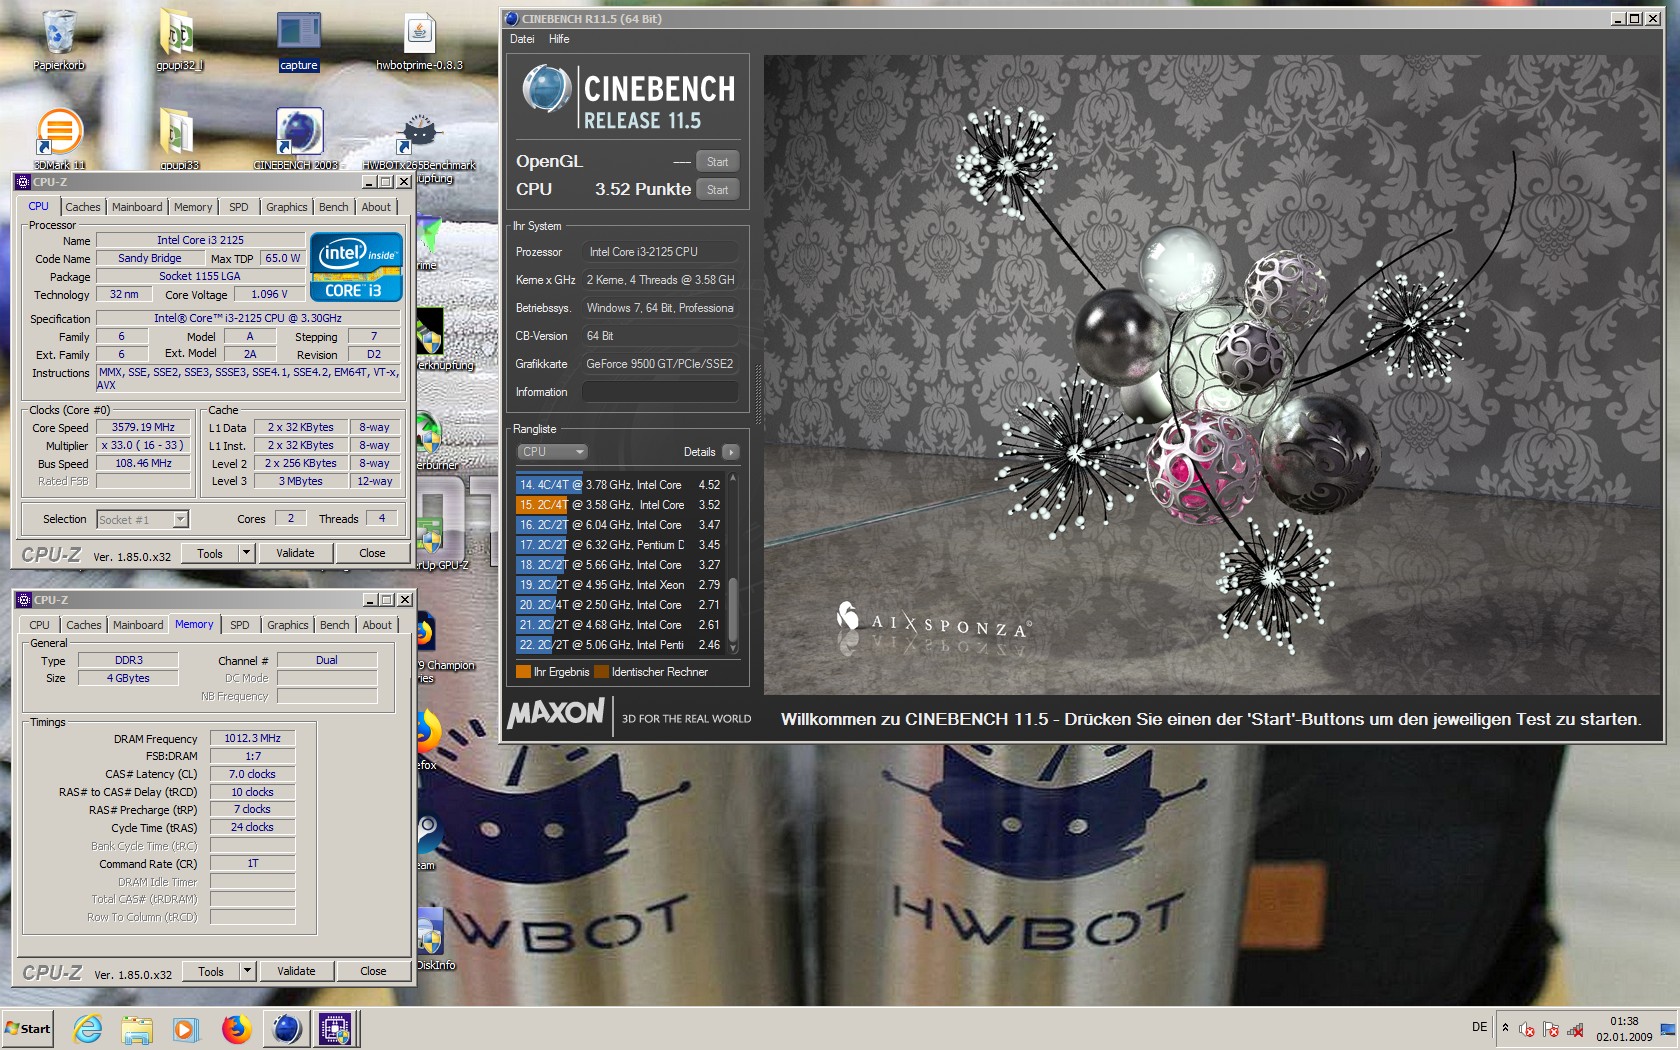Click the Tools button in upper CPU-Z
The width and height of the screenshot is (1680, 1050).
coord(210,553)
